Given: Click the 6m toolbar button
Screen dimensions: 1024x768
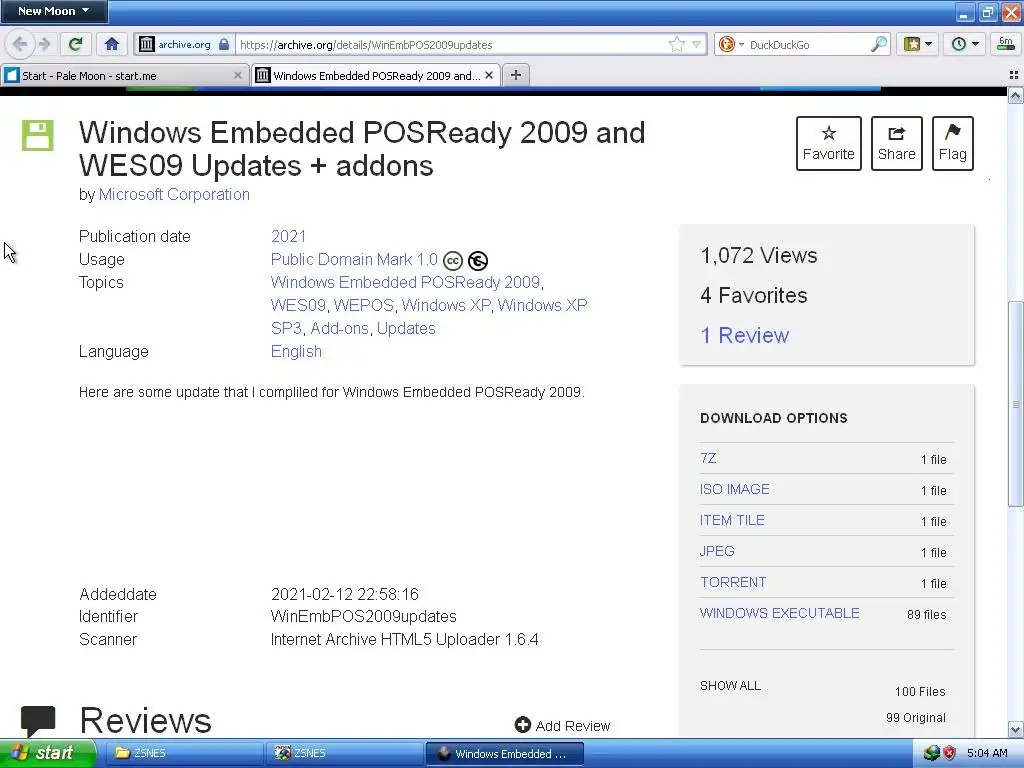Looking at the screenshot, I should 1006,44.
